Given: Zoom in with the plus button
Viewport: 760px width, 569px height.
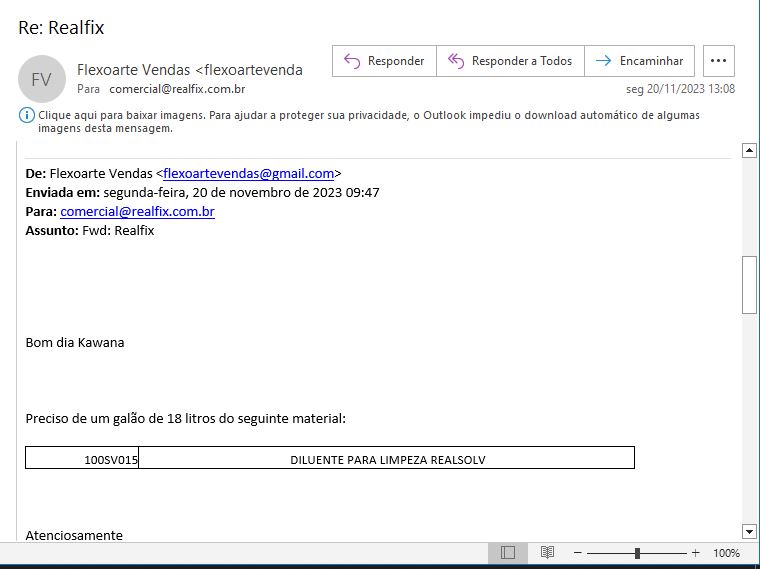Looking at the screenshot, I should (x=696, y=553).
